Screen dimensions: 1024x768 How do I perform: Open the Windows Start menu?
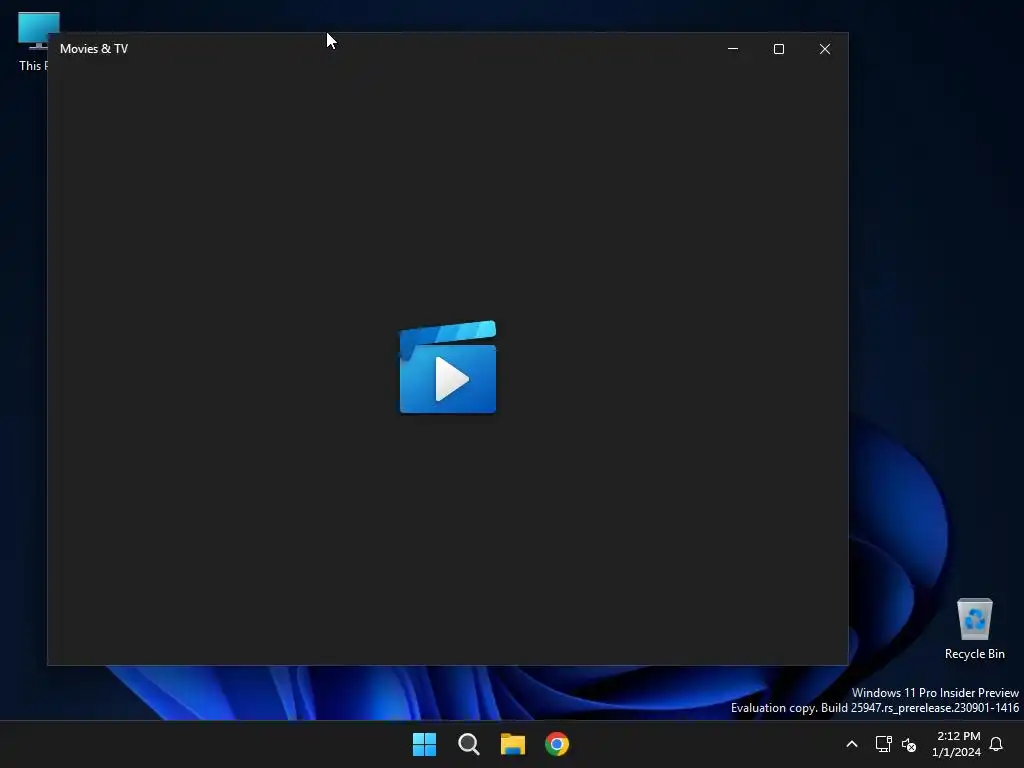point(424,744)
